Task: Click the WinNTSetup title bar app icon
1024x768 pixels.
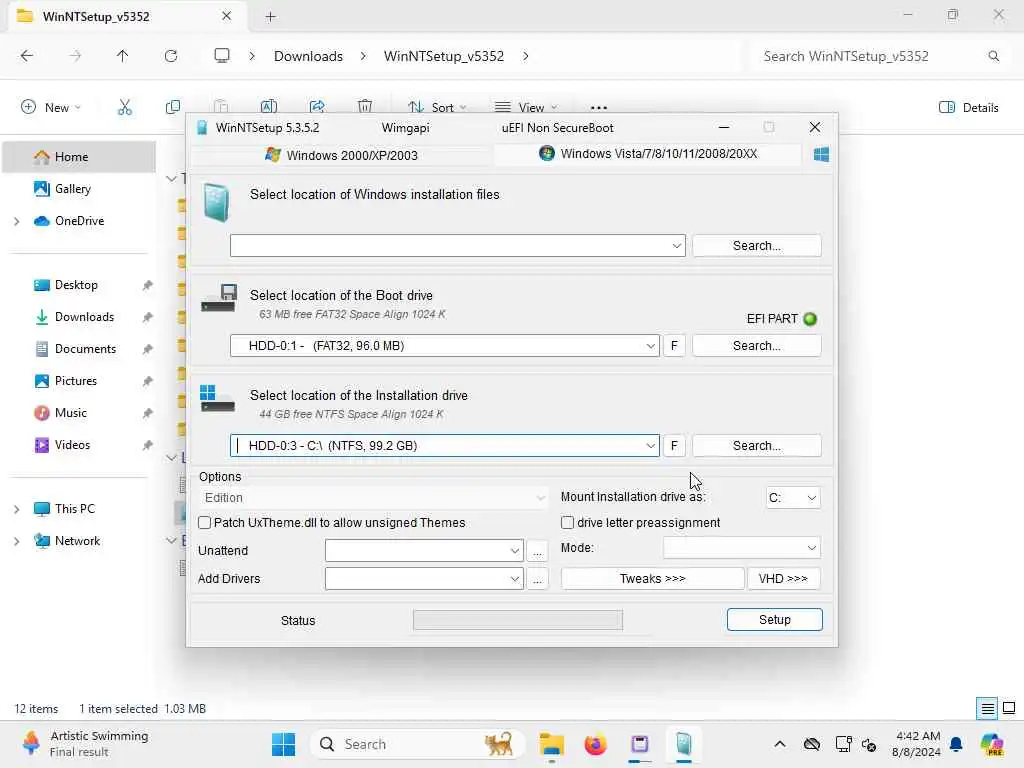Action: pos(202,128)
